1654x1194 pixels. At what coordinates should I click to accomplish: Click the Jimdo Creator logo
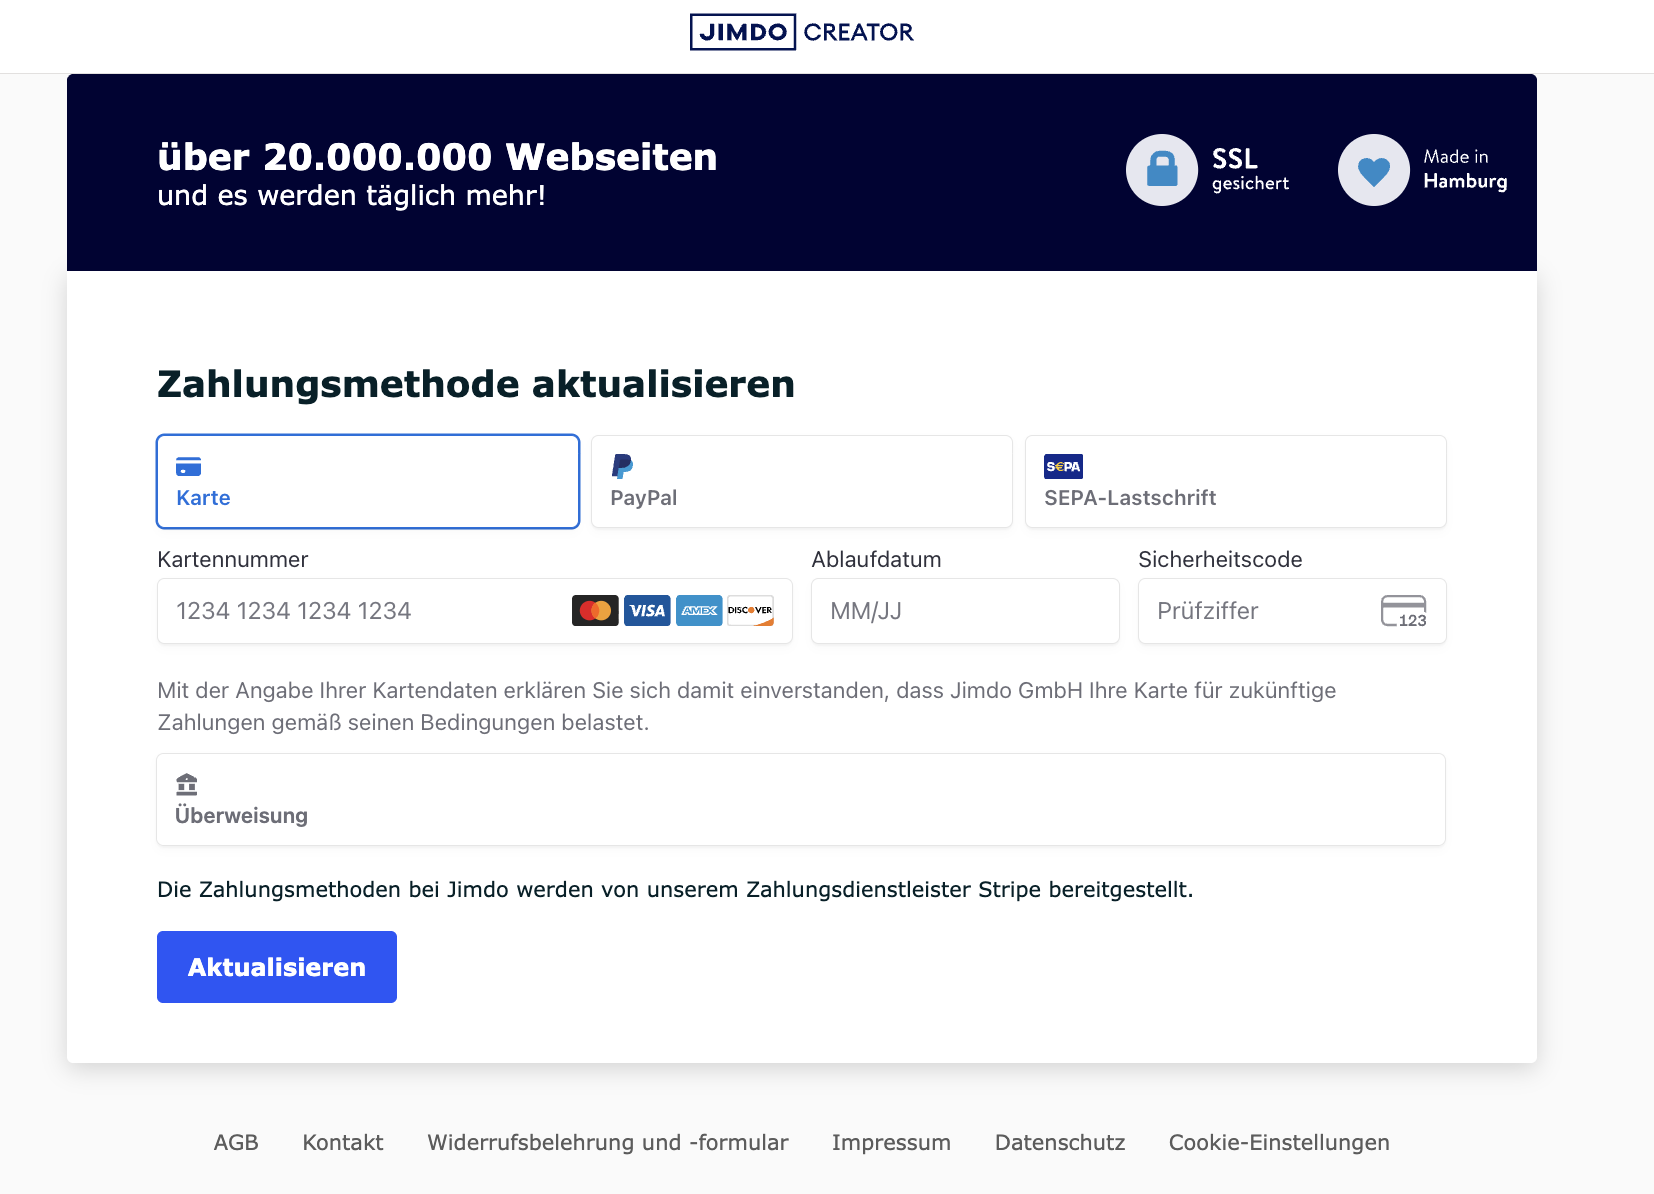[802, 32]
